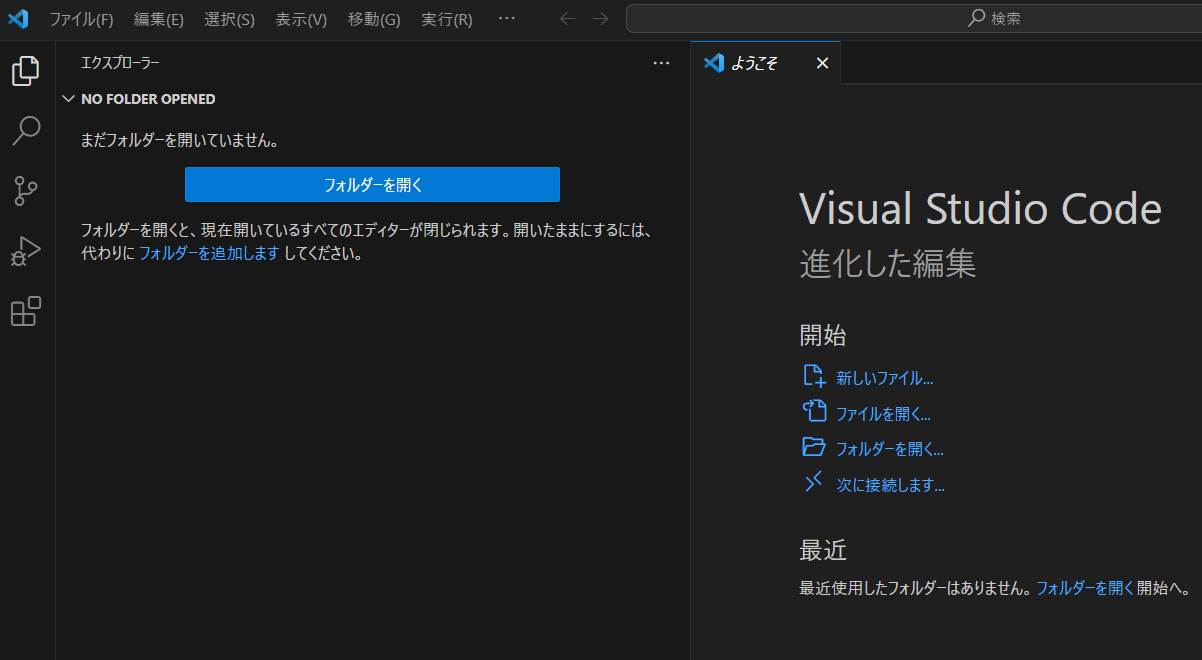This screenshot has height=660, width=1202.
Task: Open the Source Control icon
Action: [26, 190]
